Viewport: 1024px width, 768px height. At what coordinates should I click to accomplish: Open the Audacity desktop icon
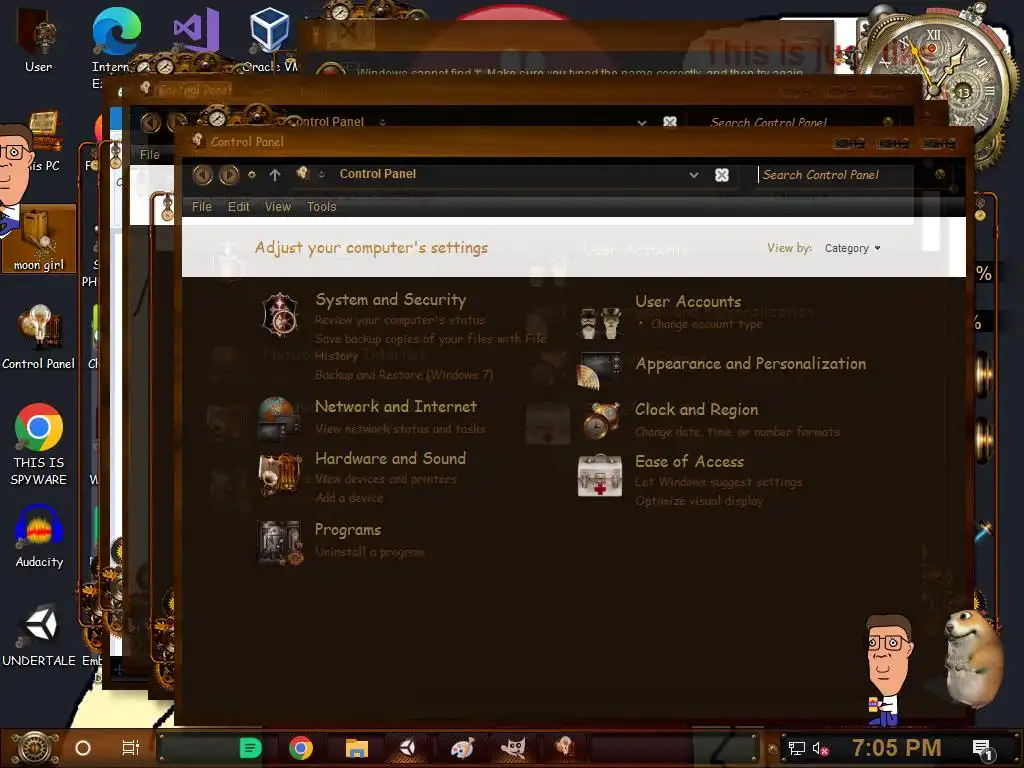pos(39,536)
